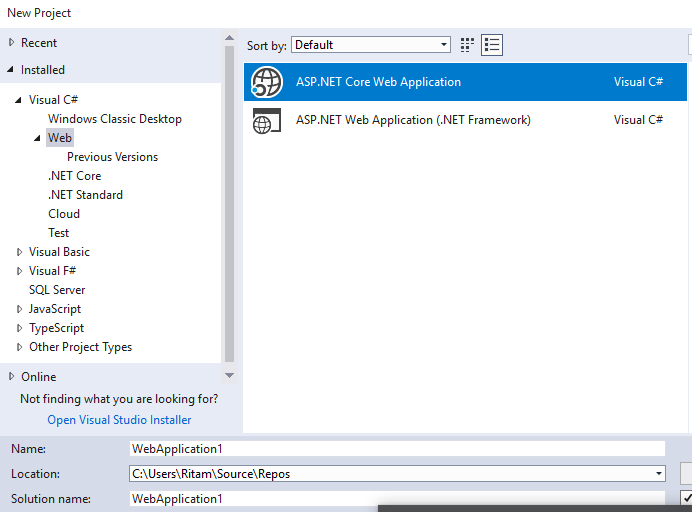Expand the Recent section
The height and width of the screenshot is (512, 692).
(x=11, y=43)
